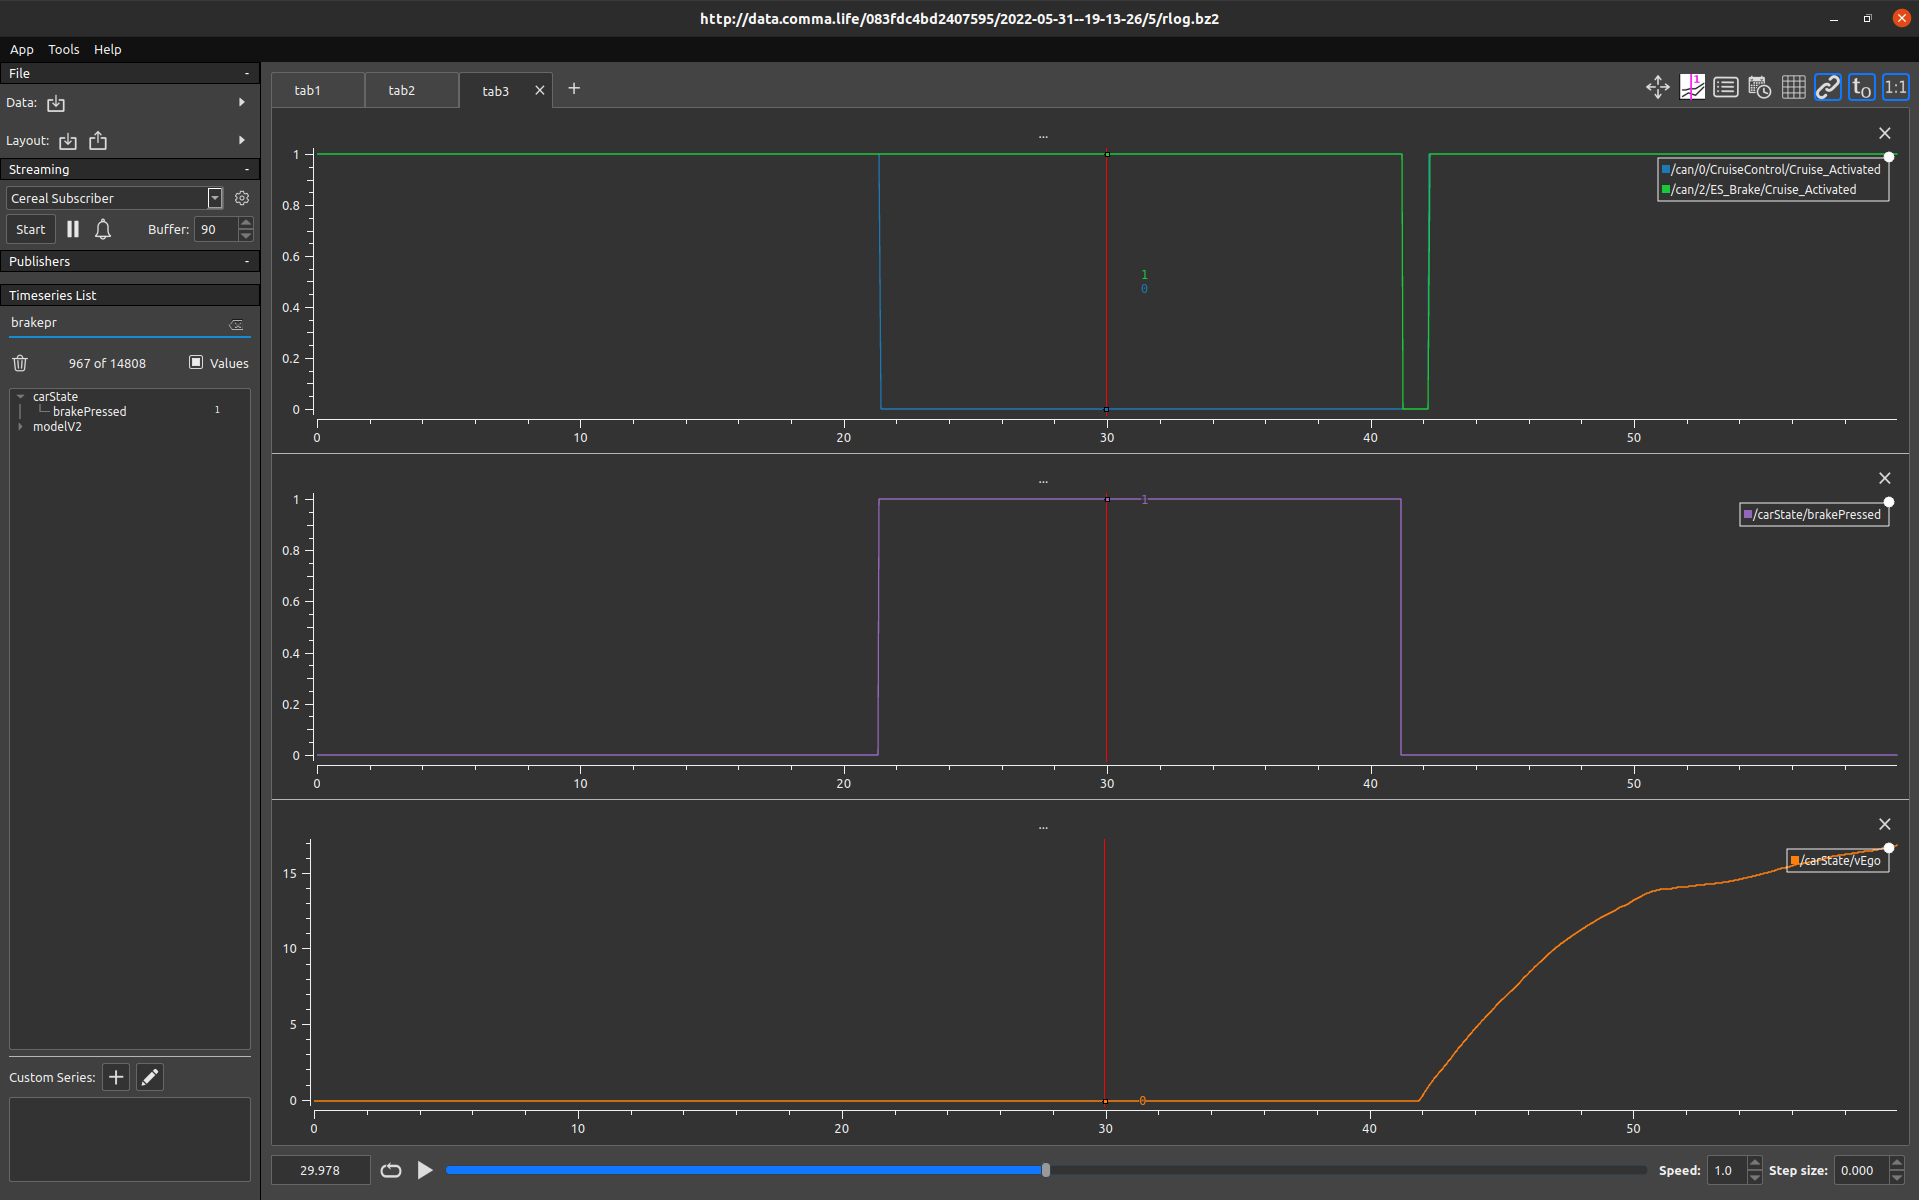Add a new custom series
The height and width of the screenshot is (1200, 1919).
(116, 1077)
